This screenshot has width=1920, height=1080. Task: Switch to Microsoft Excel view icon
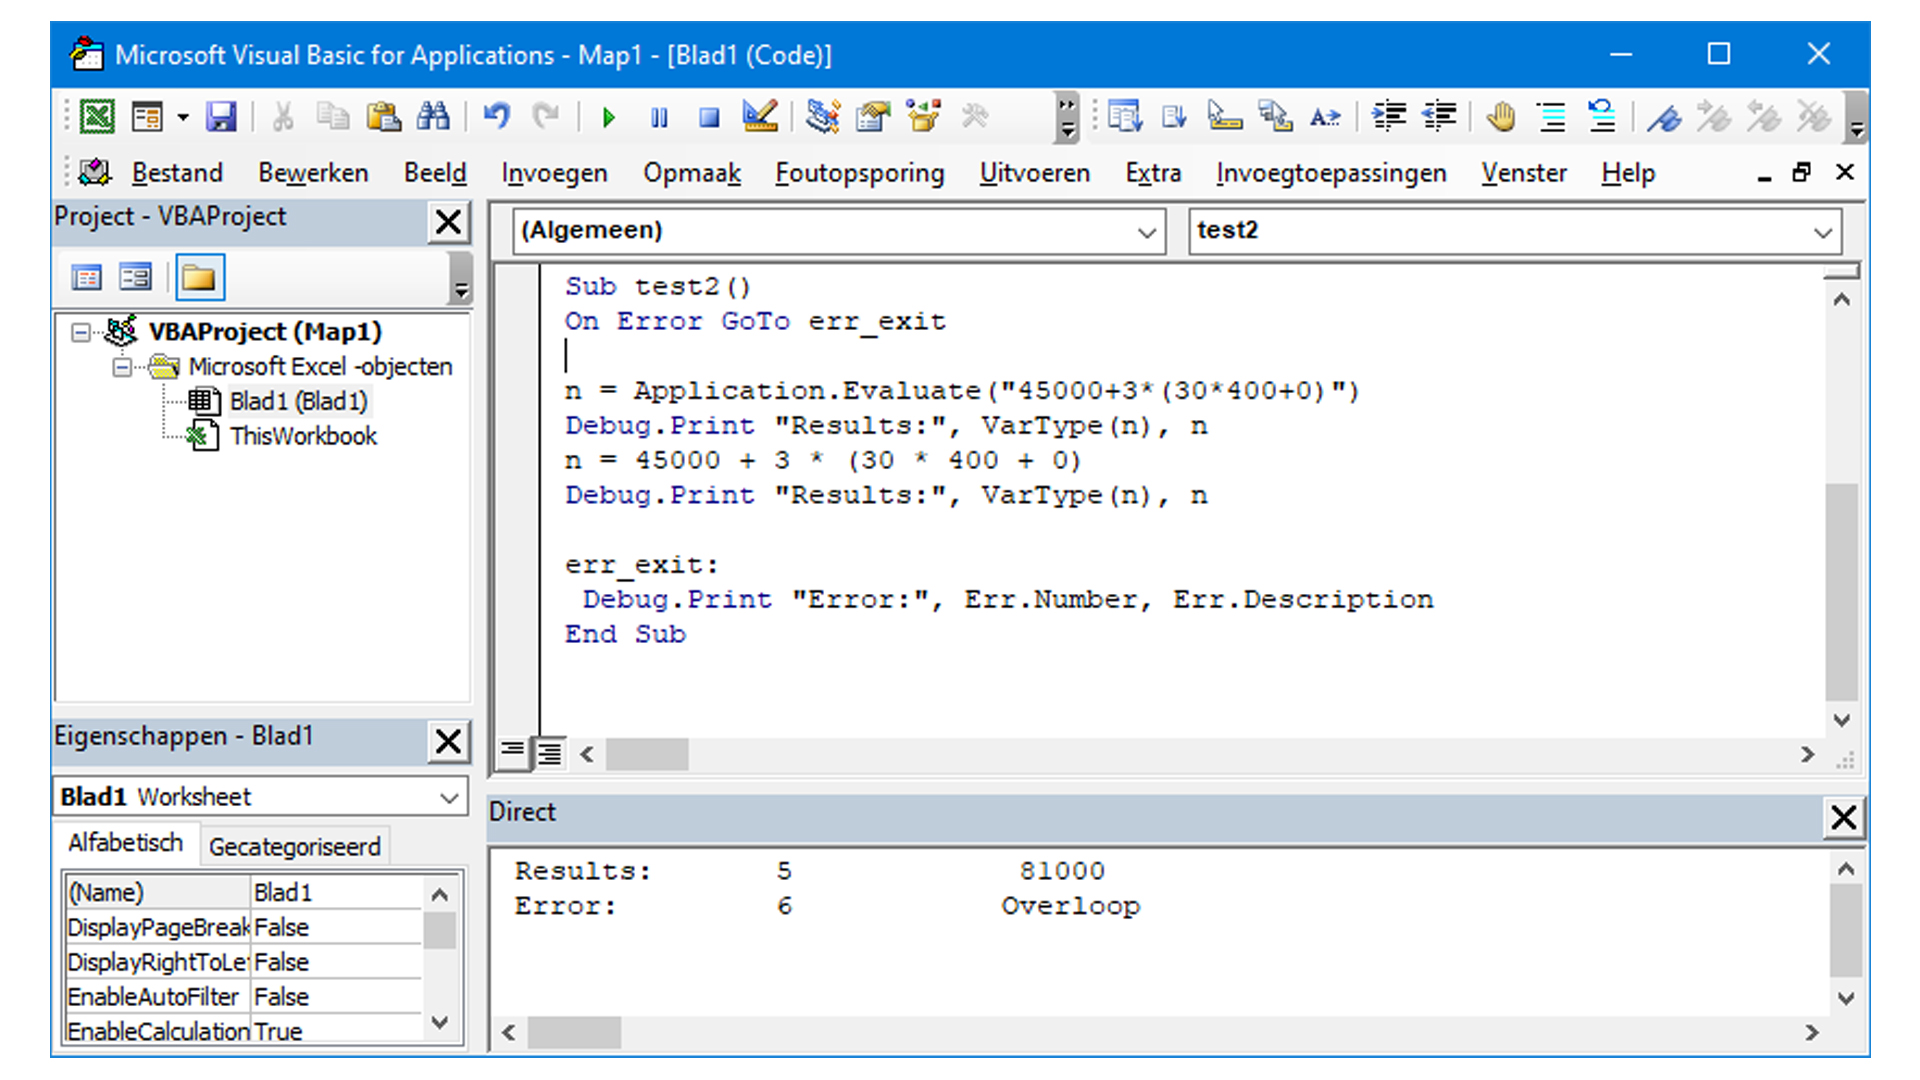click(x=97, y=117)
